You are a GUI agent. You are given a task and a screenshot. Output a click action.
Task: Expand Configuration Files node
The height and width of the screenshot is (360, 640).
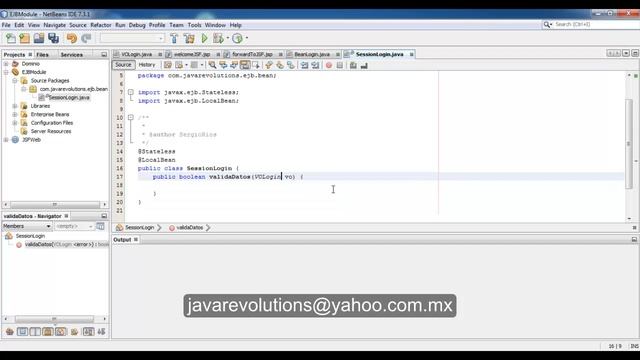pyautogui.click(x=15, y=123)
